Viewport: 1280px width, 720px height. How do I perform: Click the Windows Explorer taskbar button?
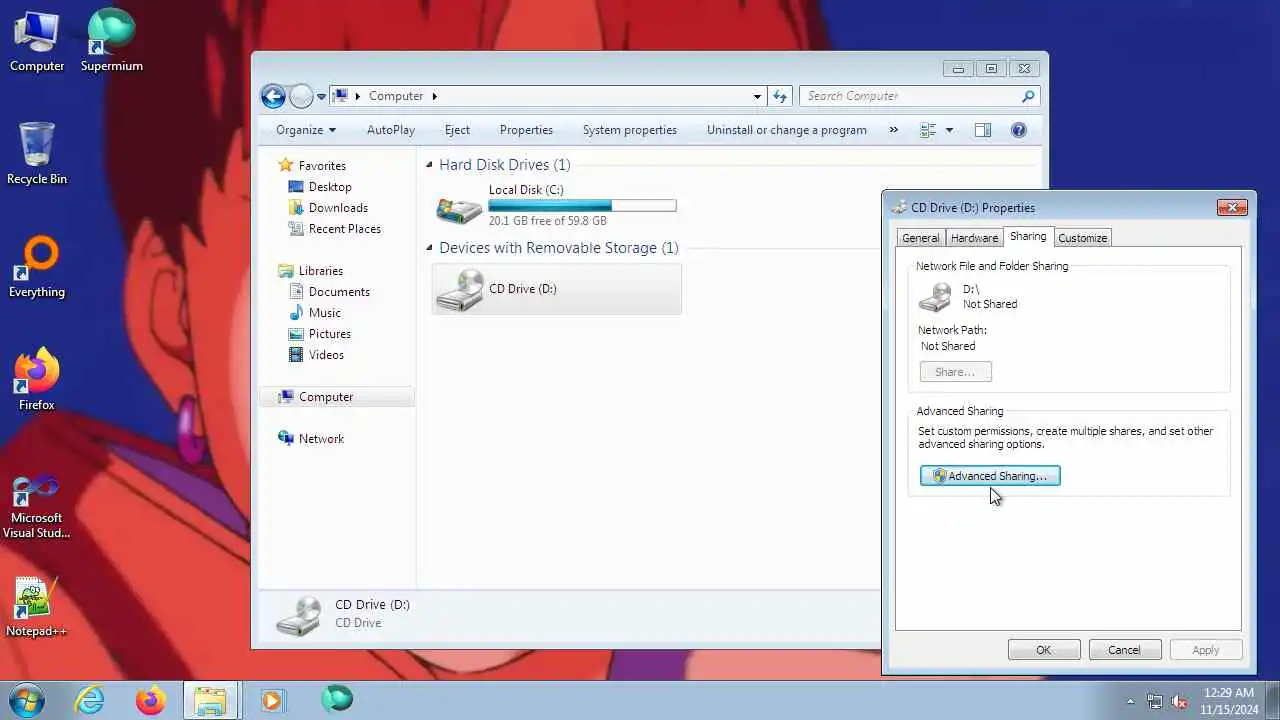(x=211, y=699)
